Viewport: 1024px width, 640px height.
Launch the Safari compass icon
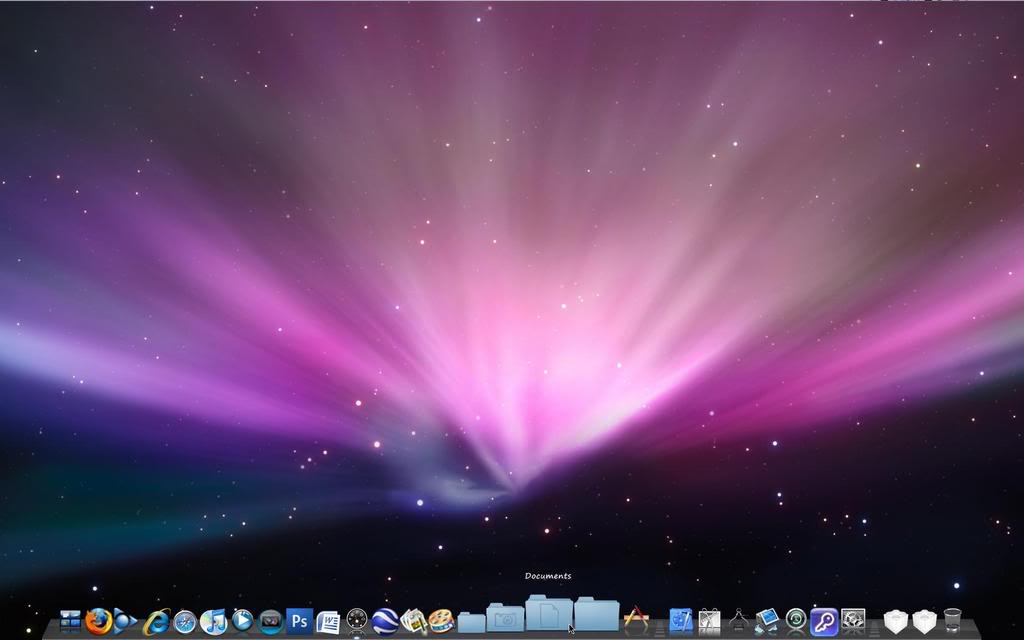[x=185, y=622]
